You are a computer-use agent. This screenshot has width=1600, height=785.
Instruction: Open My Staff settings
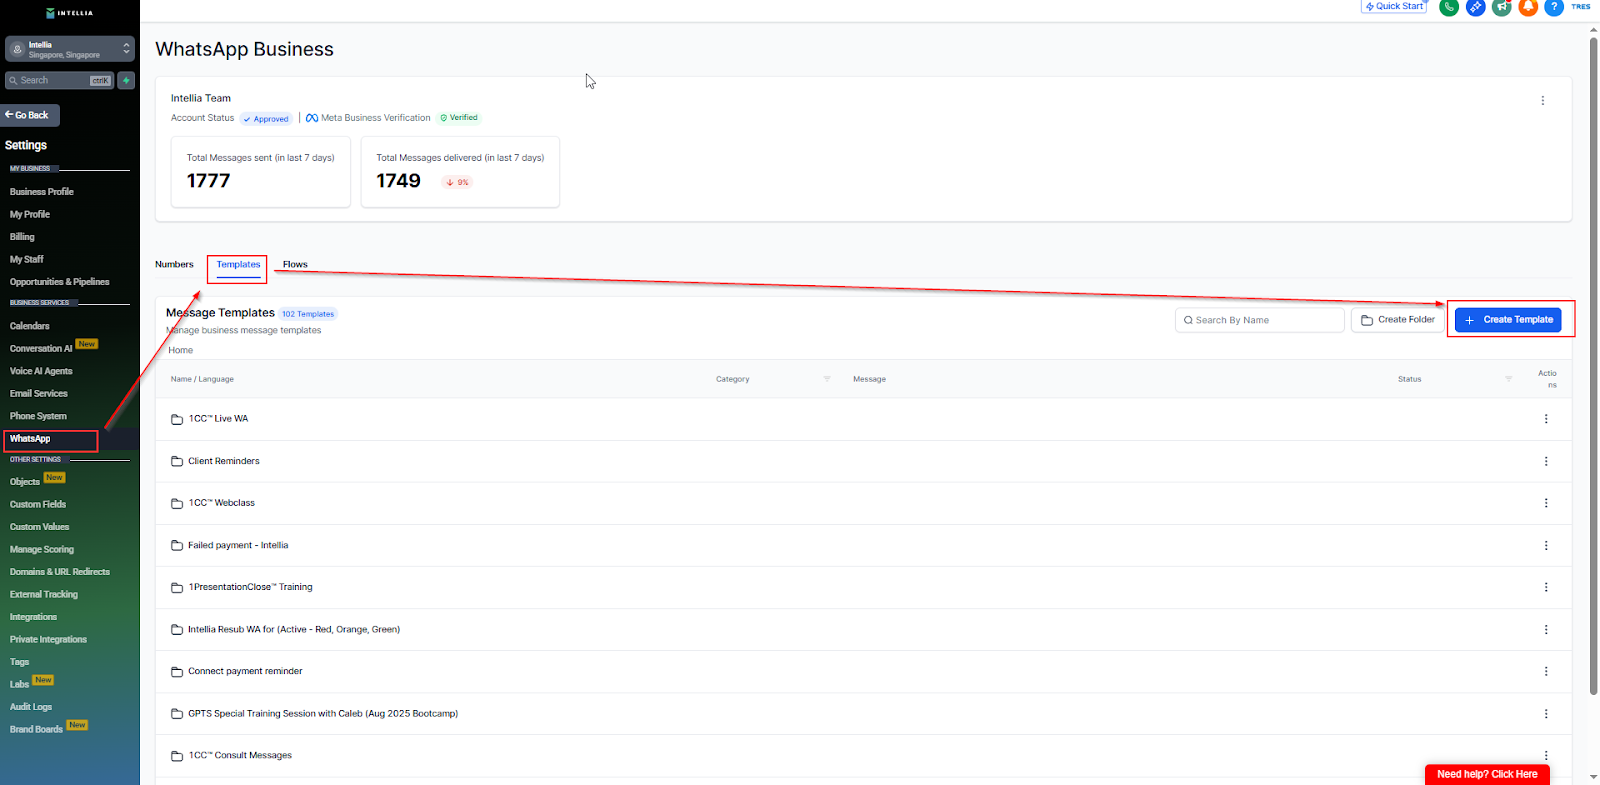tap(27, 259)
